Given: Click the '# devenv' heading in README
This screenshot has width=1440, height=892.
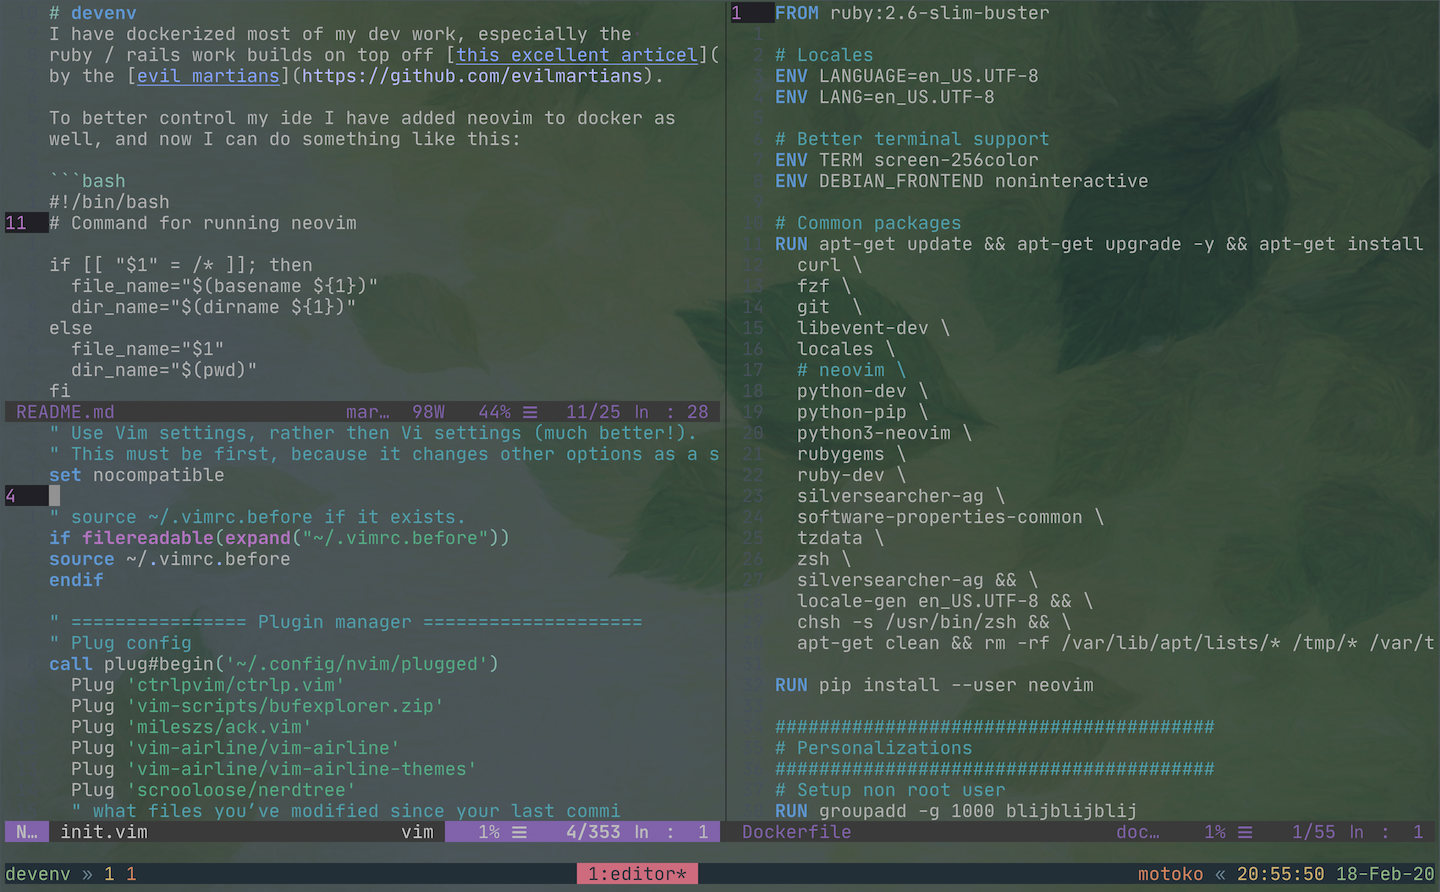Looking at the screenshot, I should (x=93, y=13).
